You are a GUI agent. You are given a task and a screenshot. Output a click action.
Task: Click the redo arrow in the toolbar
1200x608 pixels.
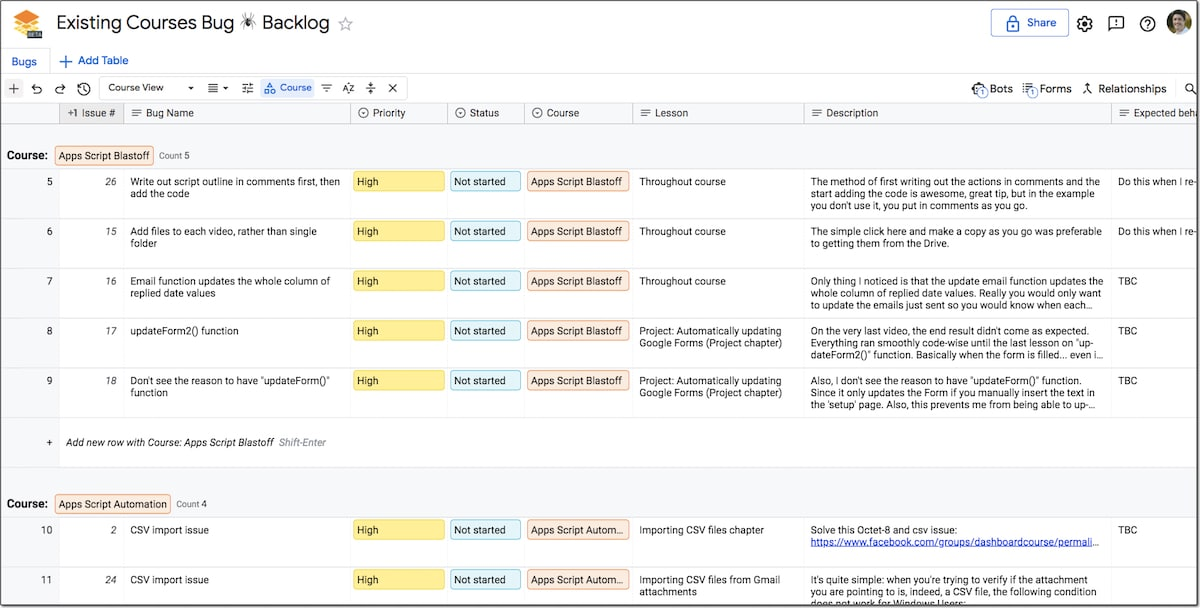tap(60, 89)
